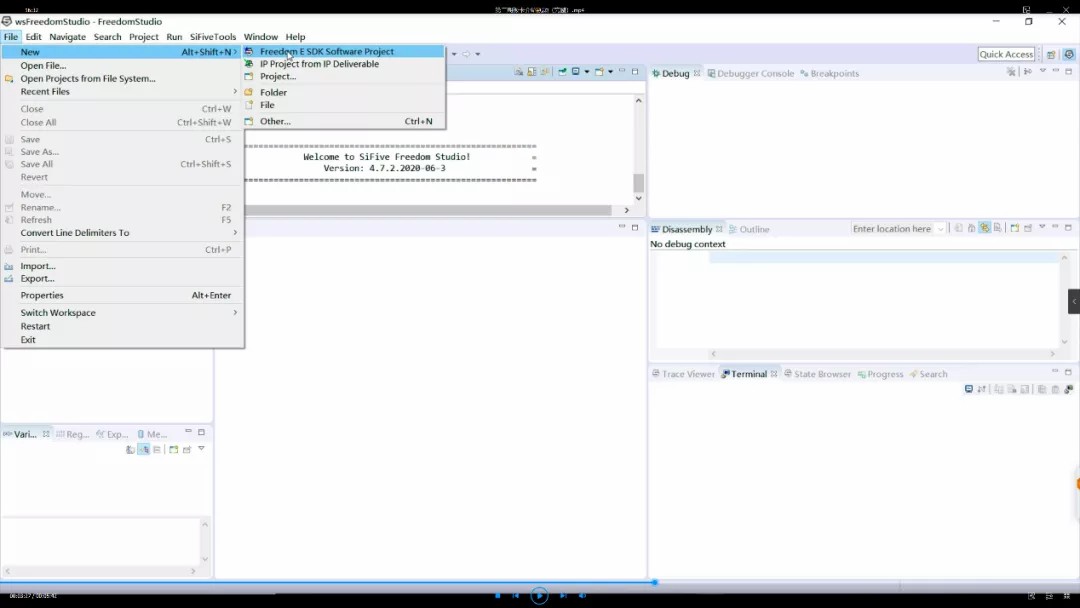Click Collapse All in Variables view

click(157, 450)
